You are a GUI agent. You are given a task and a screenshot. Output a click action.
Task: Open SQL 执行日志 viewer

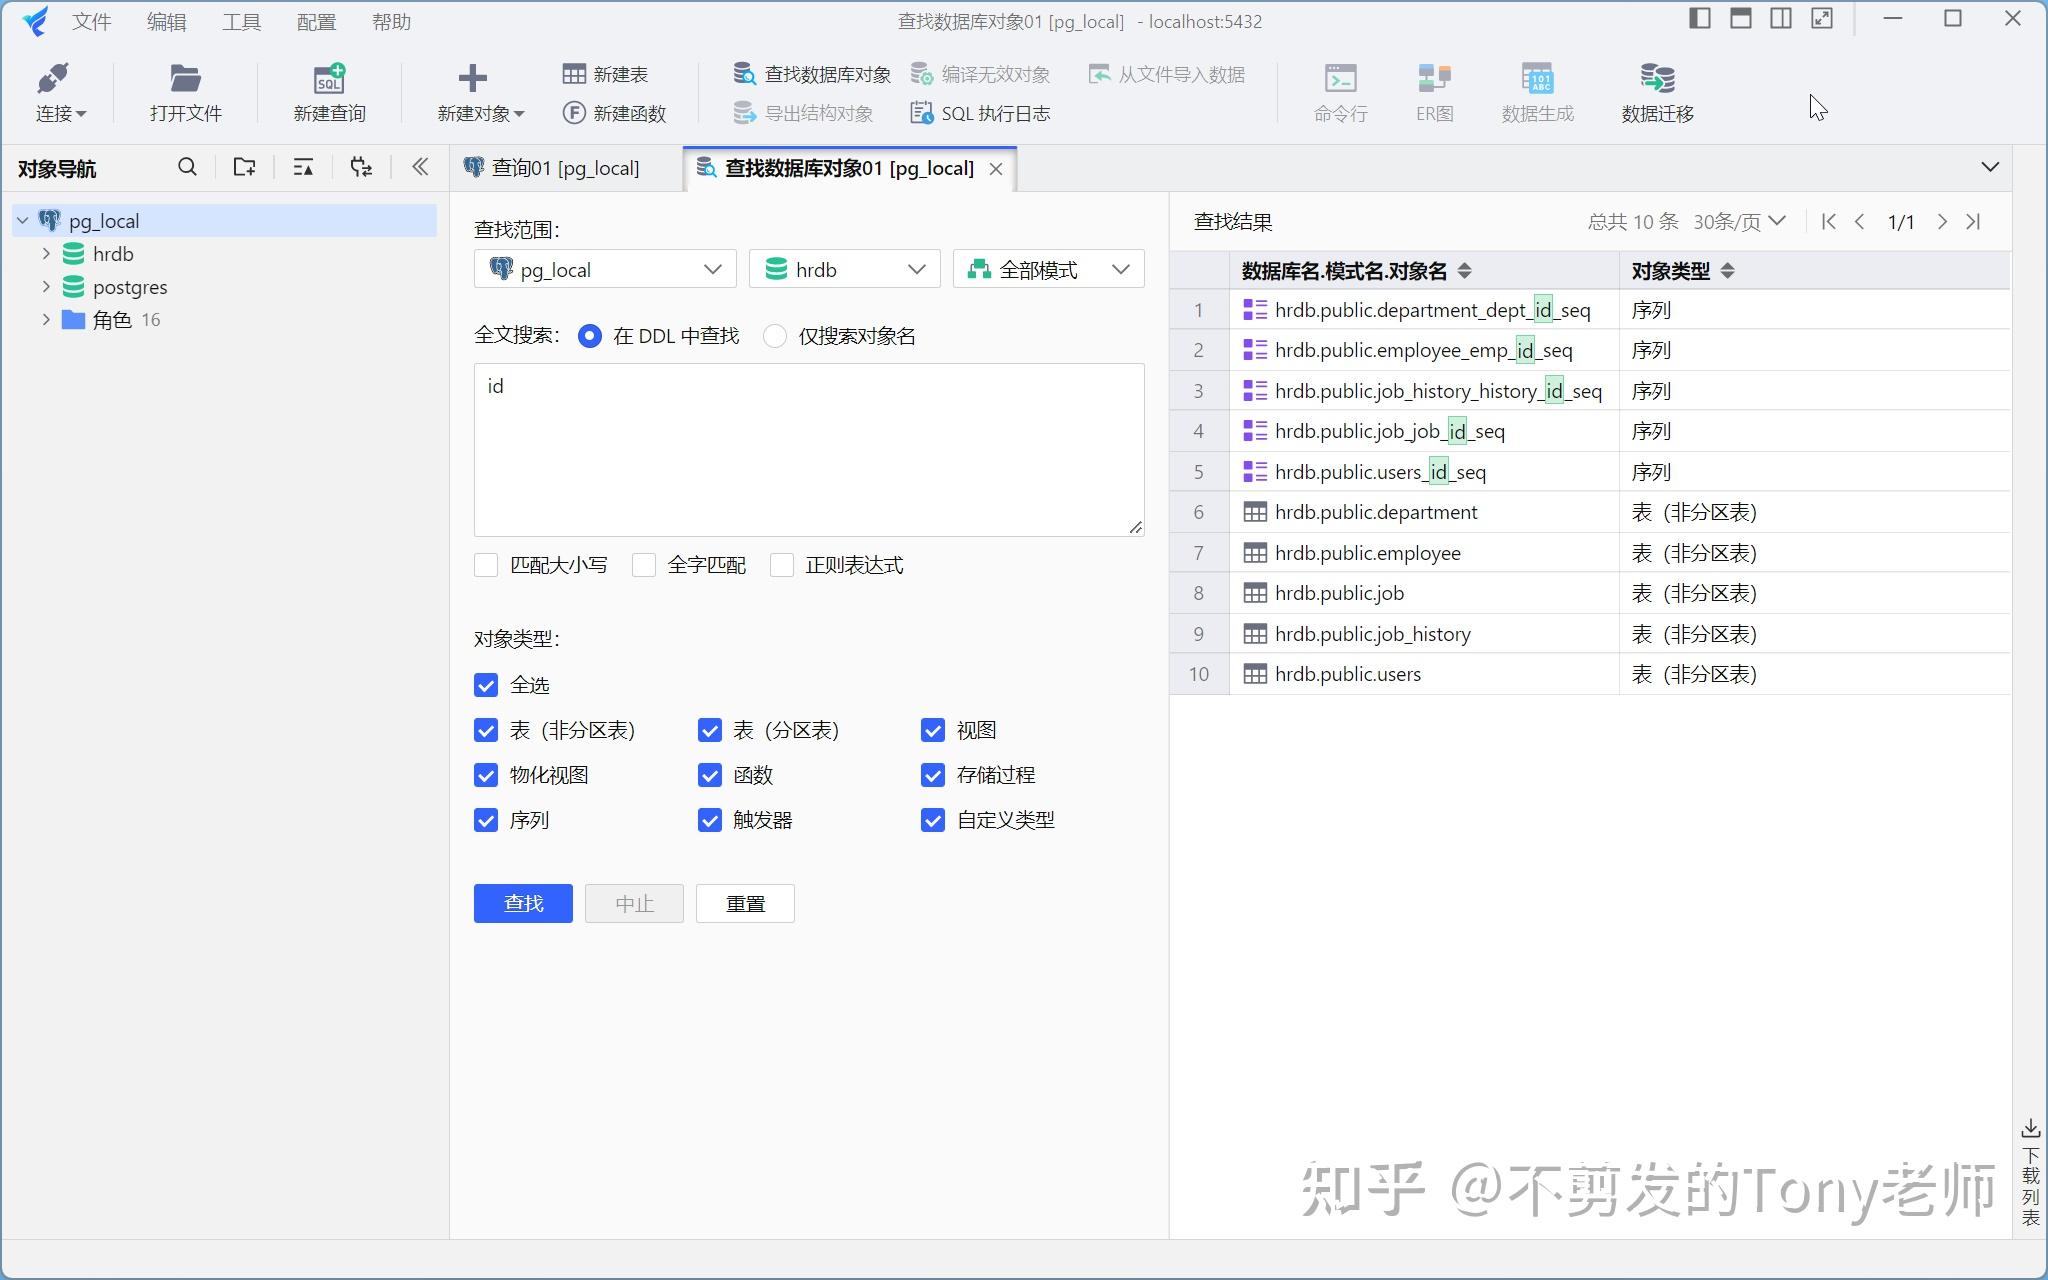point(980,113)
